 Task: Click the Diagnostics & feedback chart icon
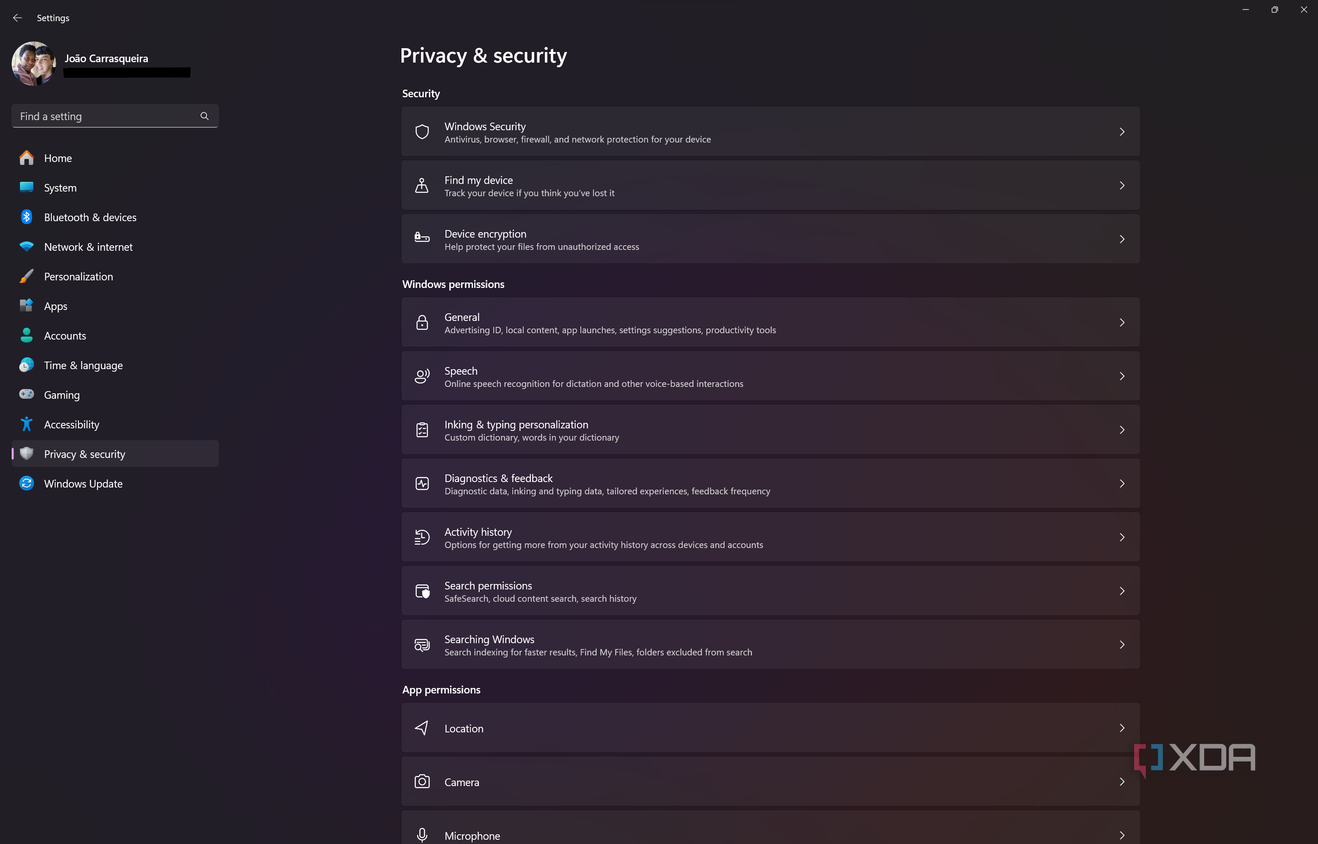click(422, 484)
